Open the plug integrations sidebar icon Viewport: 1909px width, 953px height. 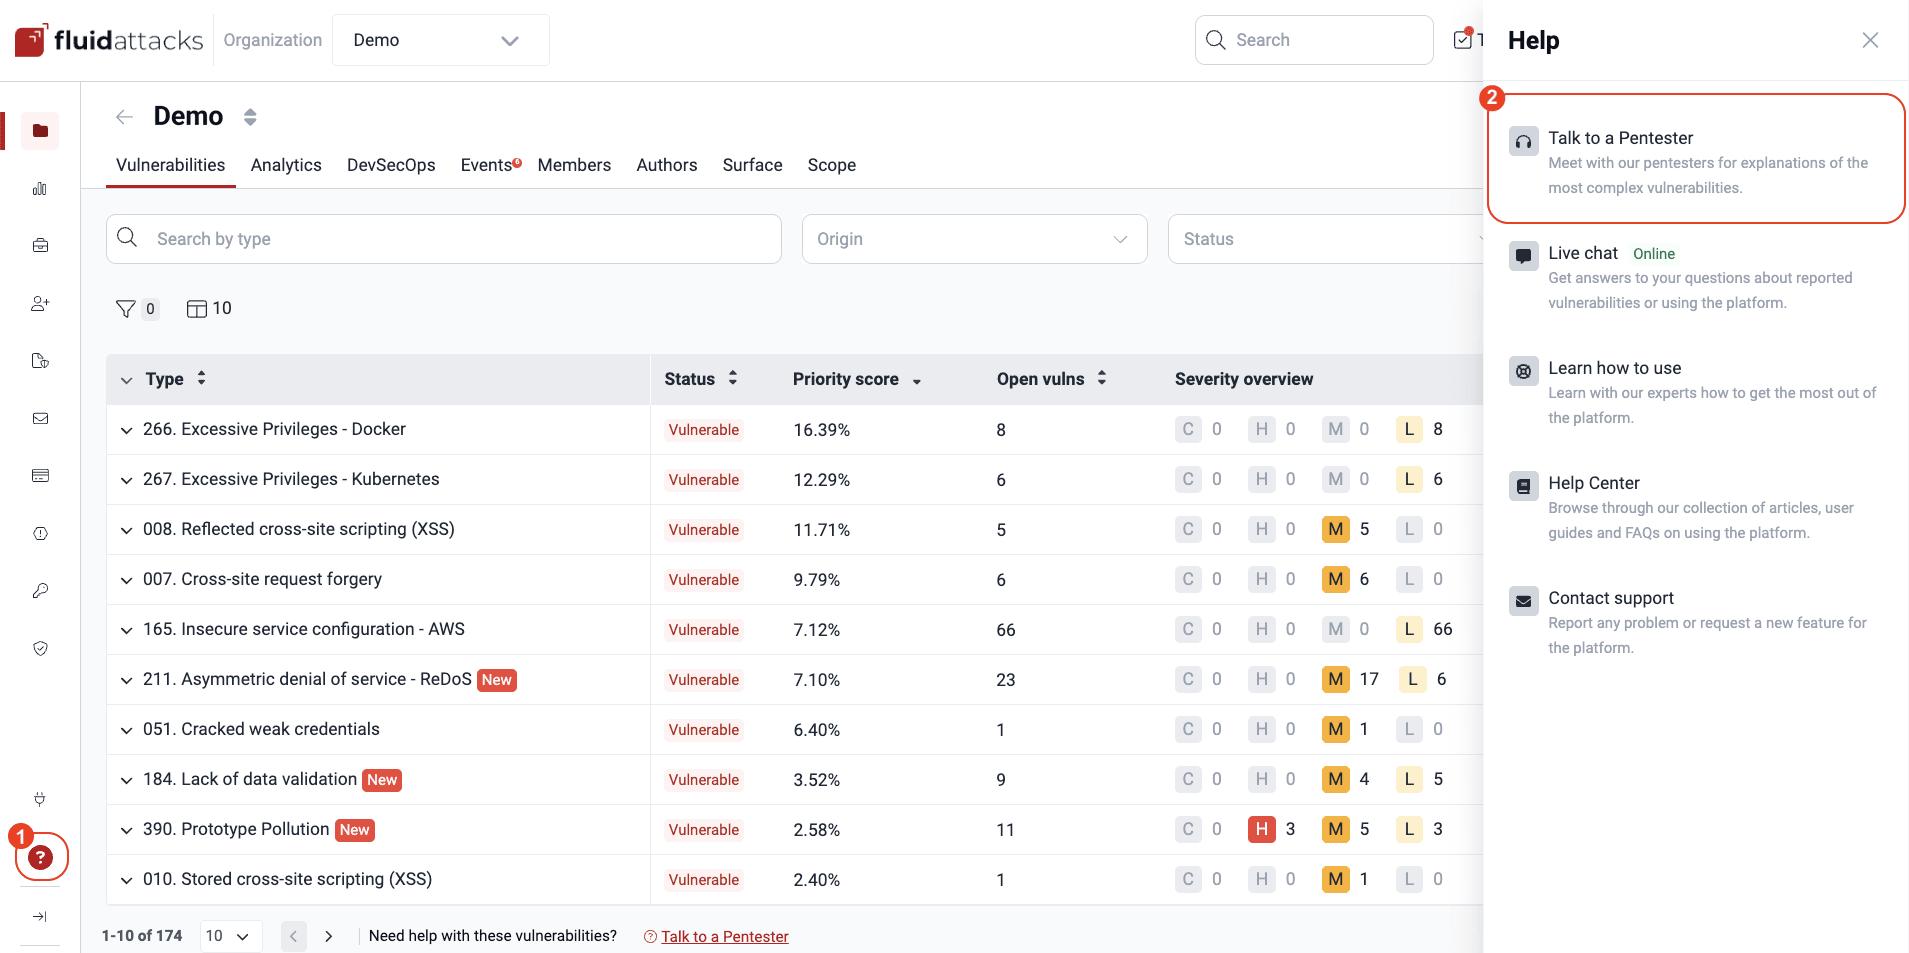[x=40, y=799]
